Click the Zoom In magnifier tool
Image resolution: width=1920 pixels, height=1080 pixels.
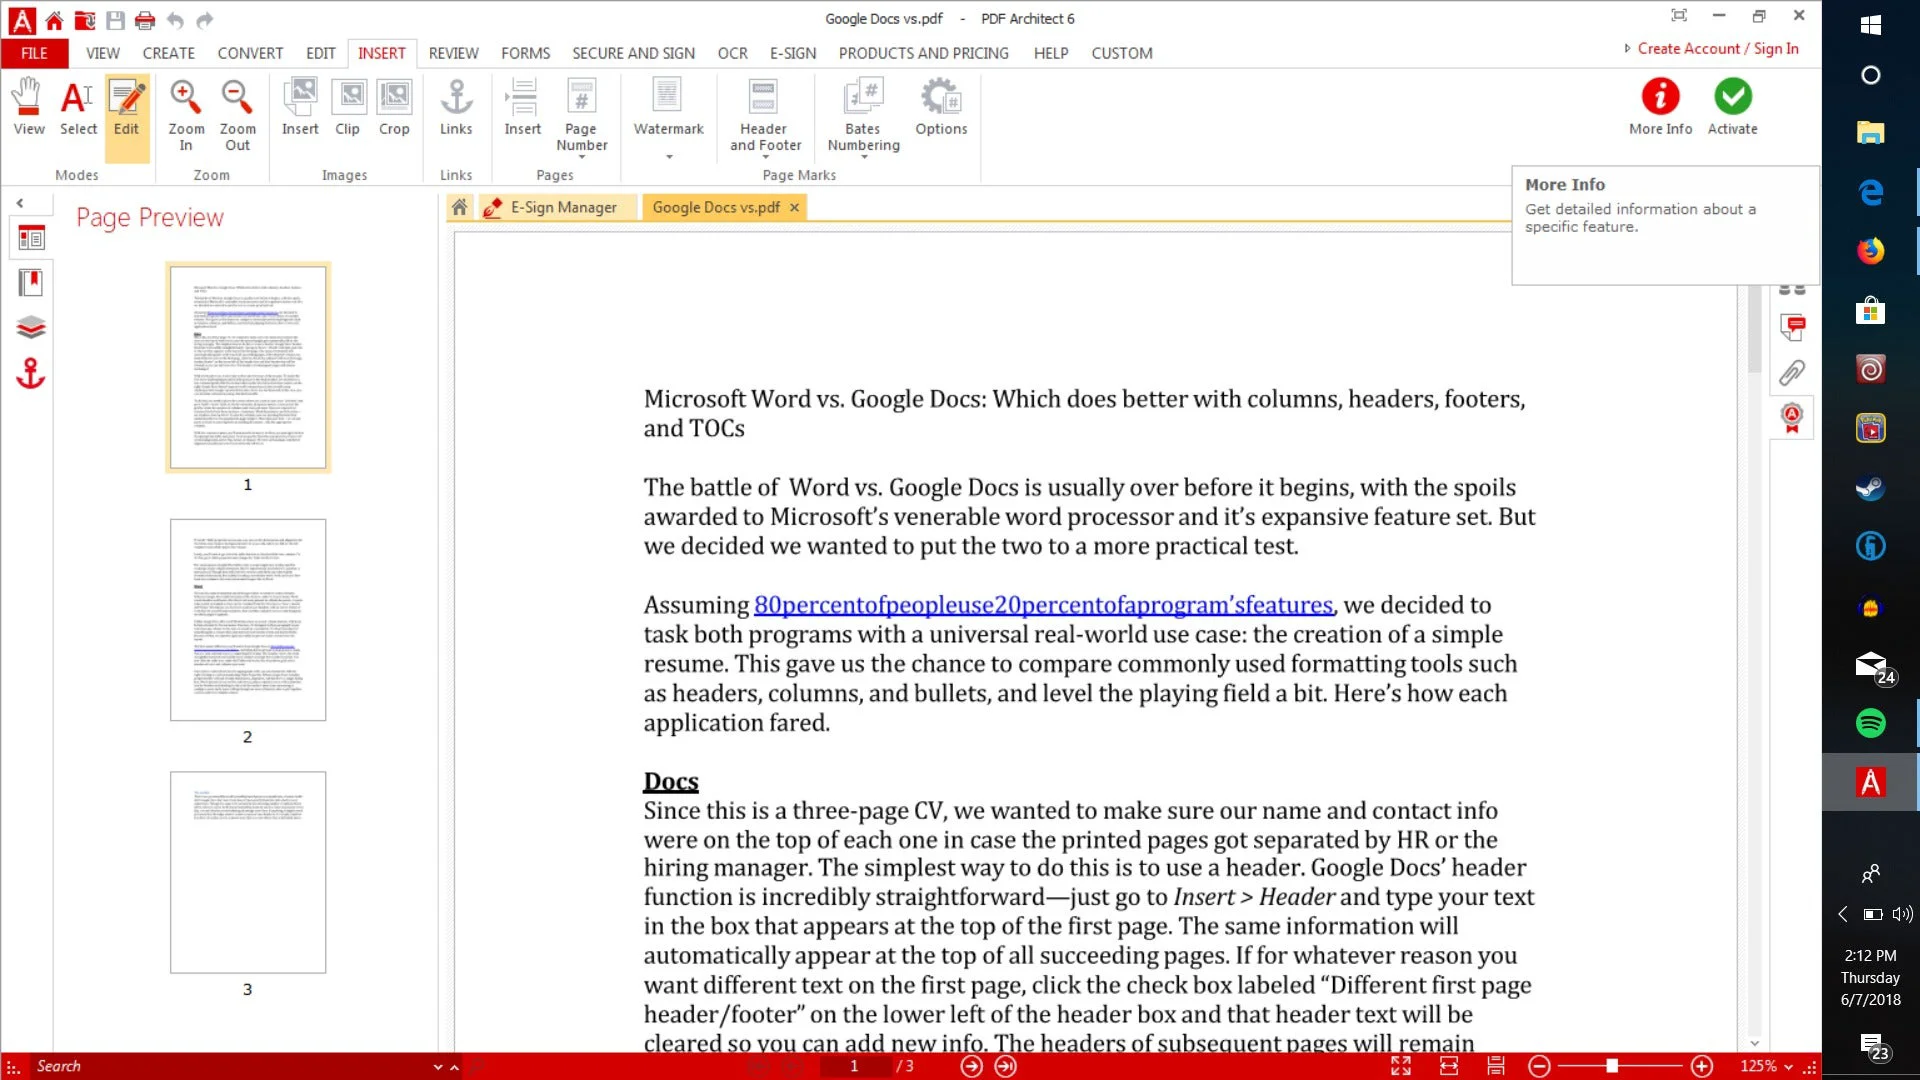click(x=185, y=108)
